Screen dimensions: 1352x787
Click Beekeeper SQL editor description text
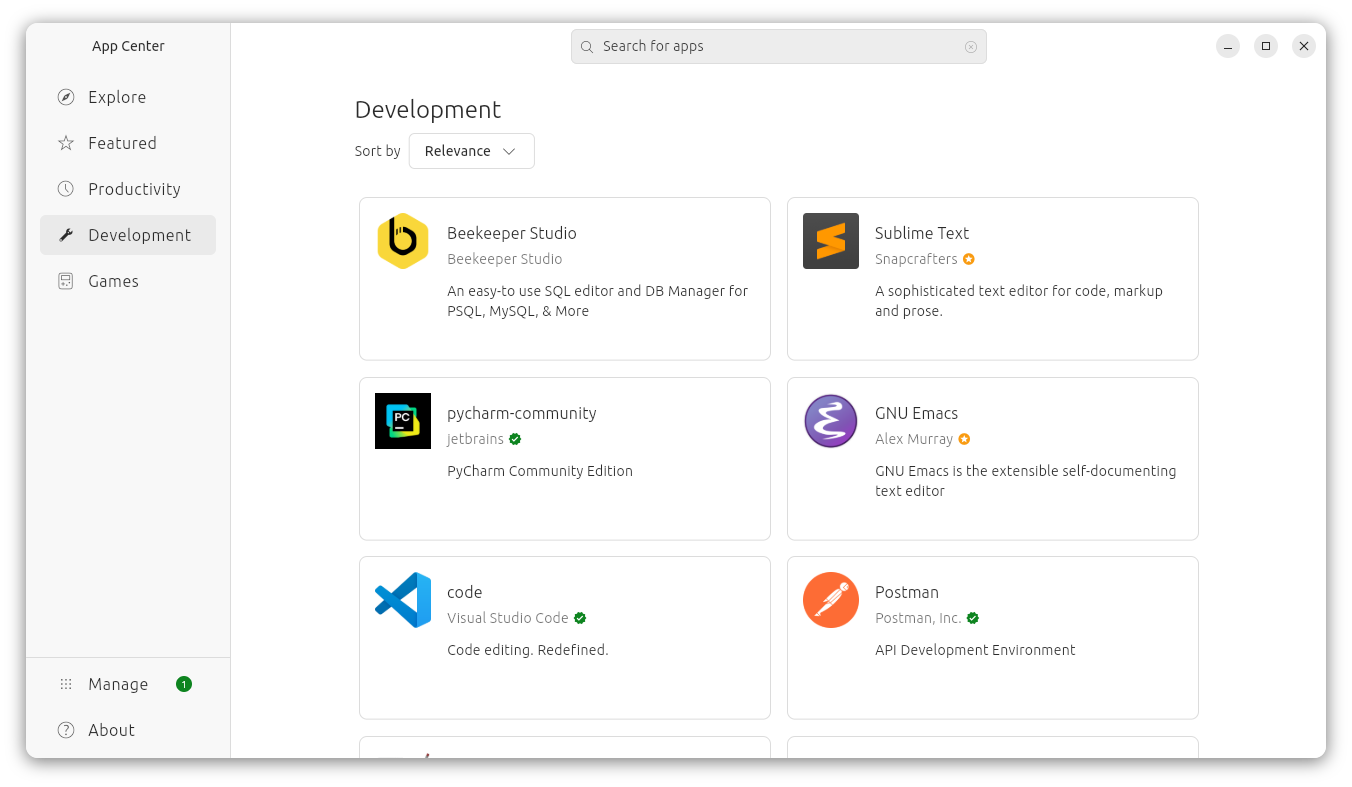597,301
